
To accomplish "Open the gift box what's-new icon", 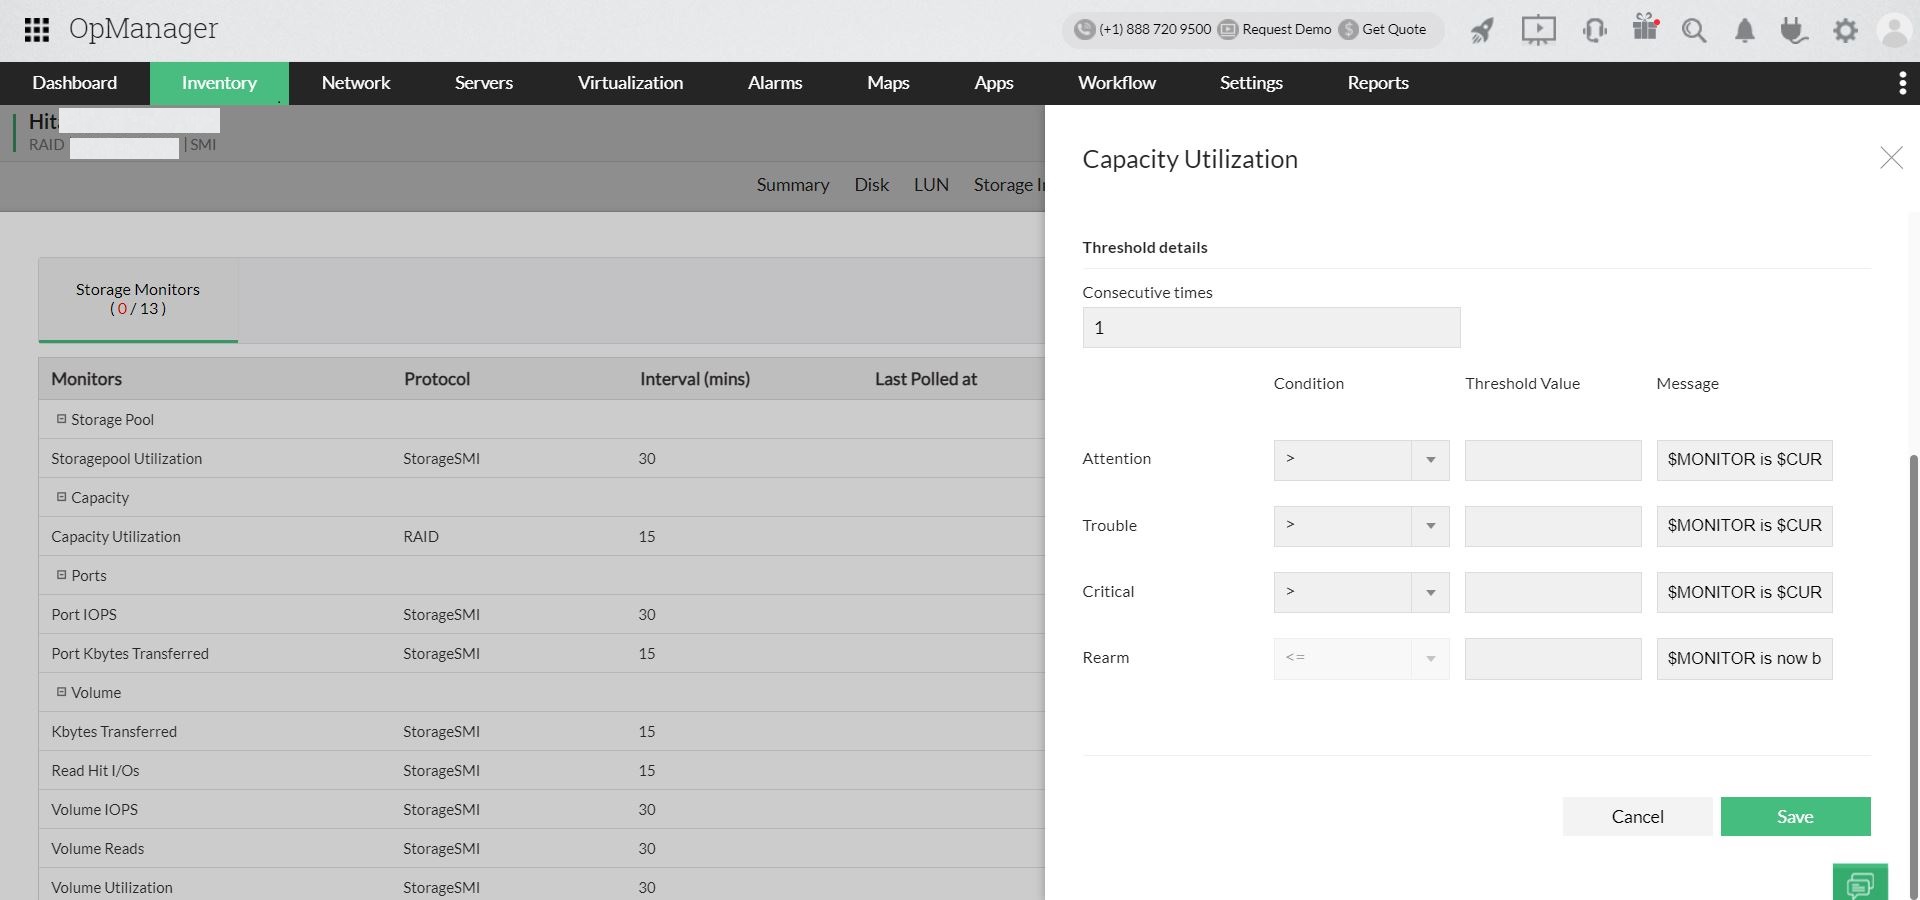I will pyautogui.click(x=1645, y=28).
